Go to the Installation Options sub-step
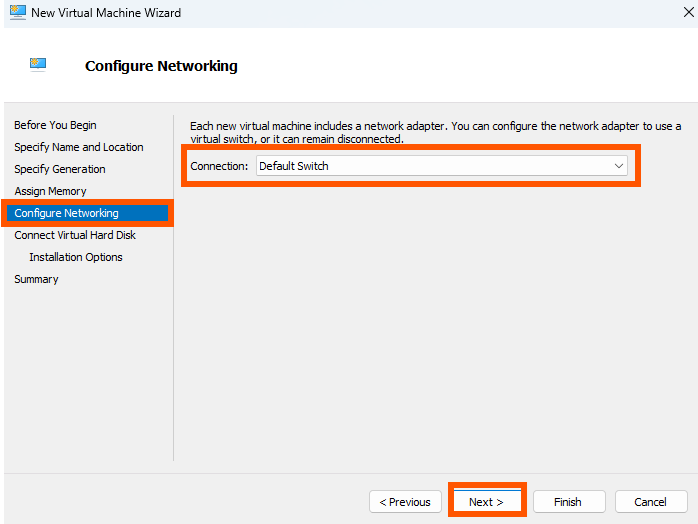The height and width of the screenshot is (524, 698). click(x=76, y=257)
